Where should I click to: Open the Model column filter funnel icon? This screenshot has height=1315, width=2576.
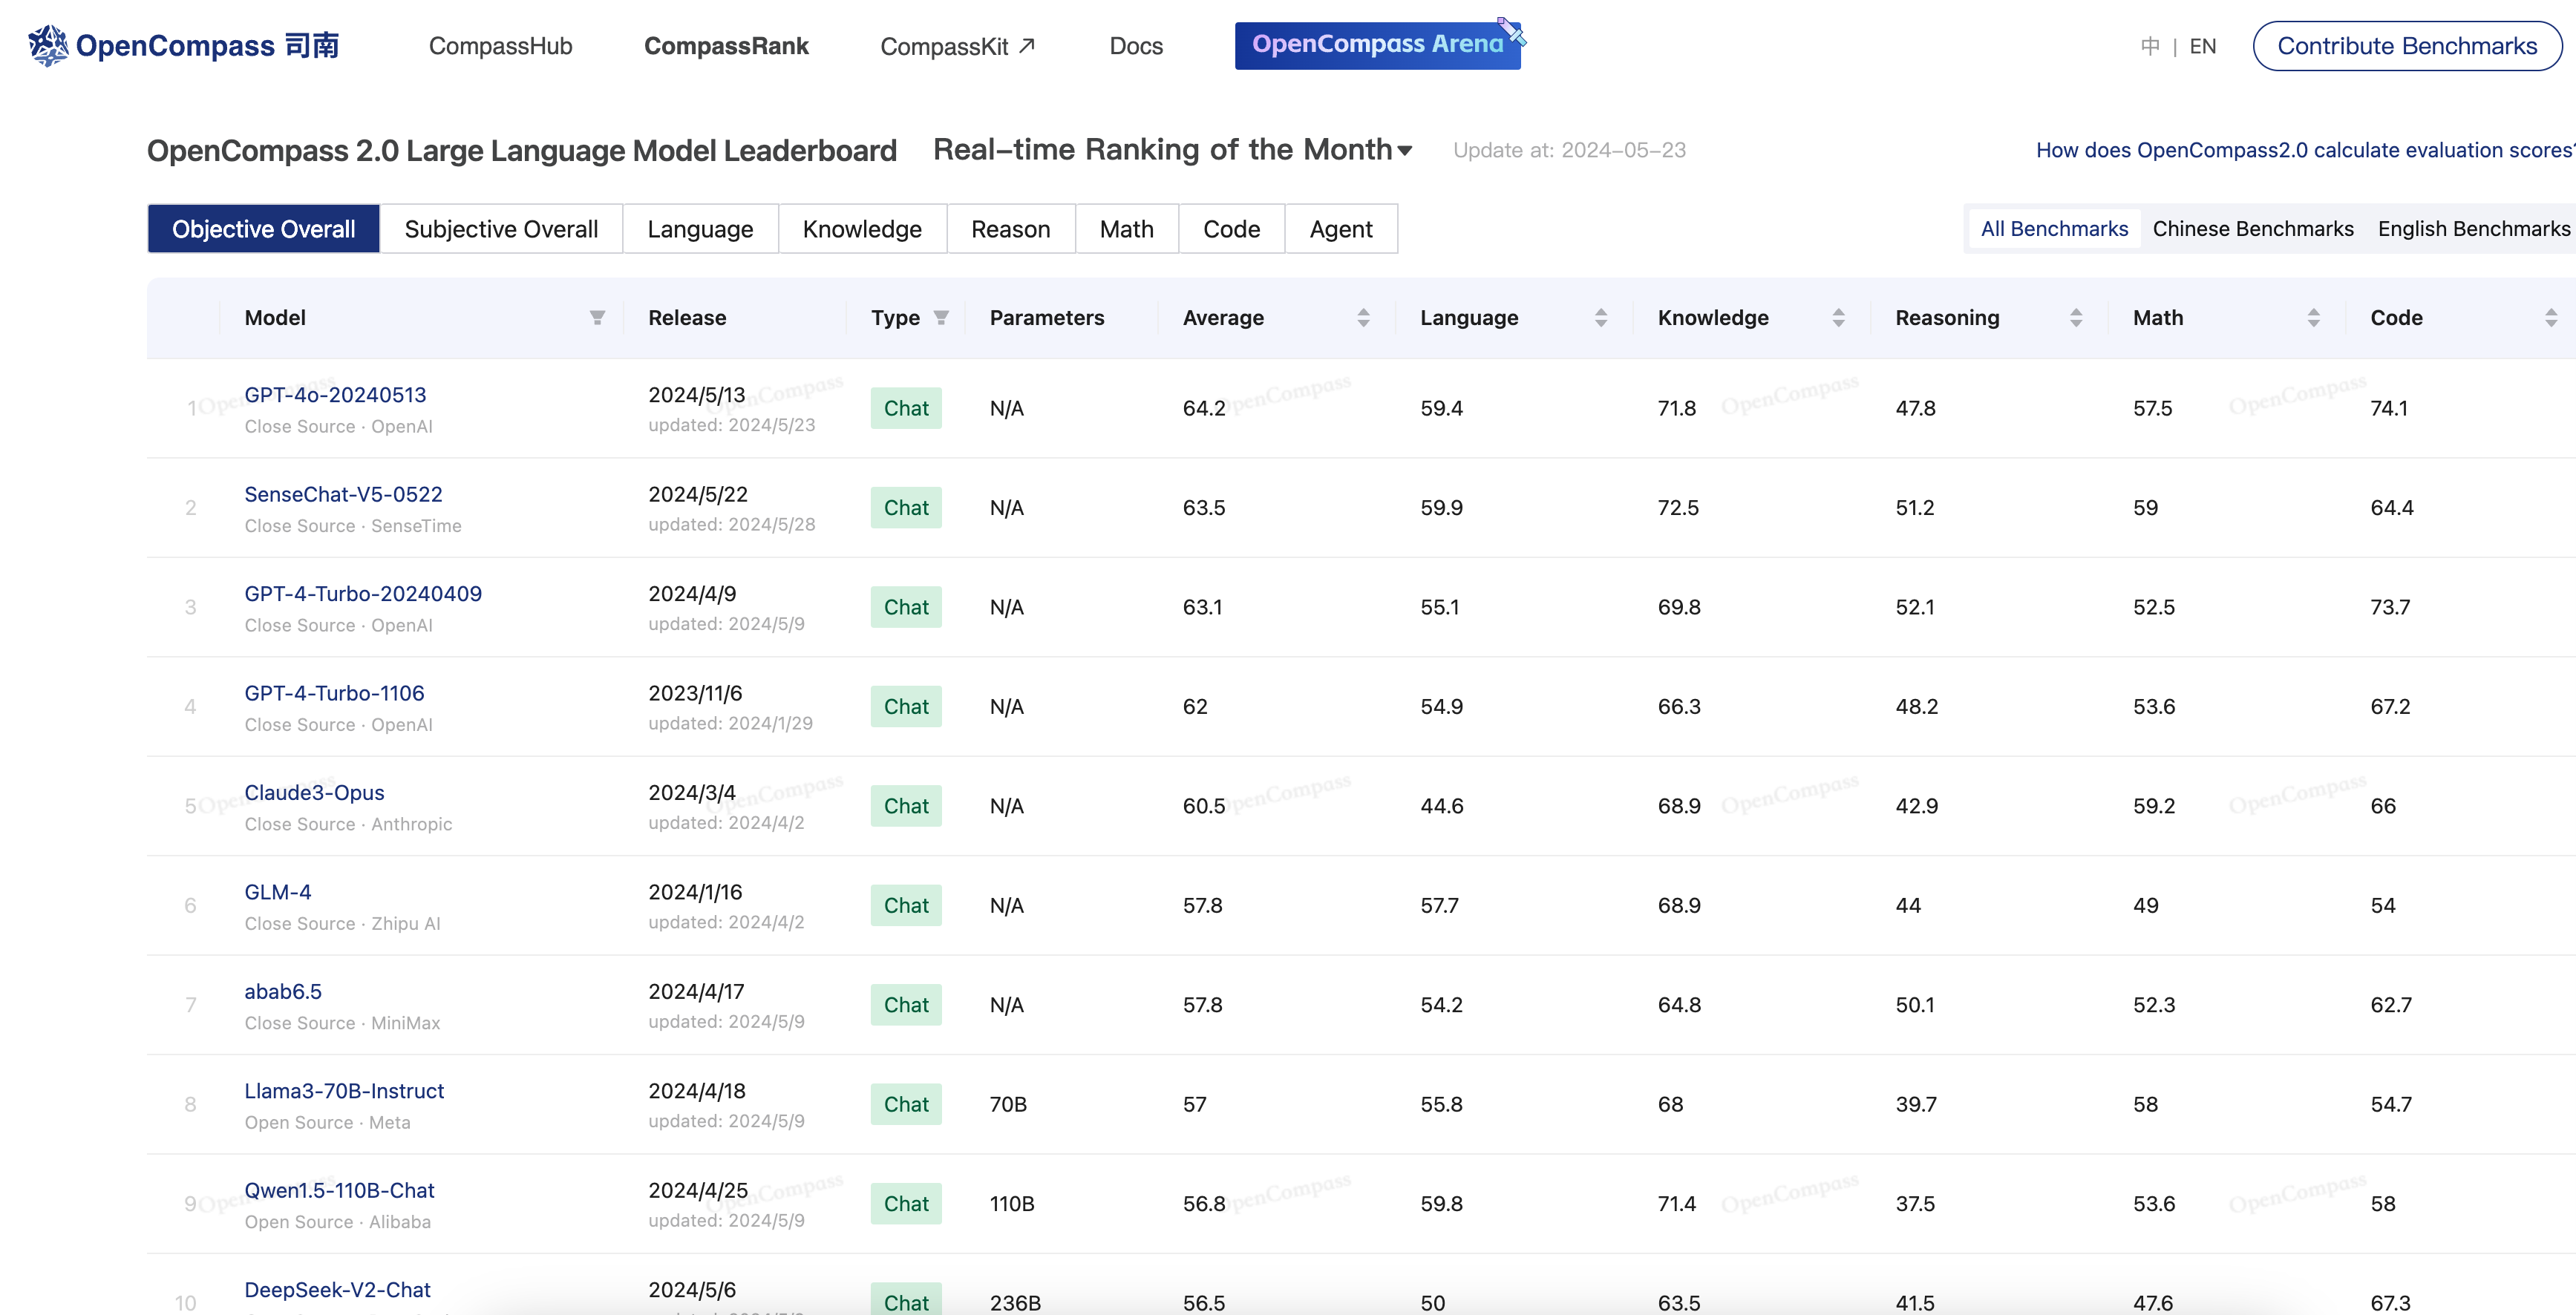(597, 317)
